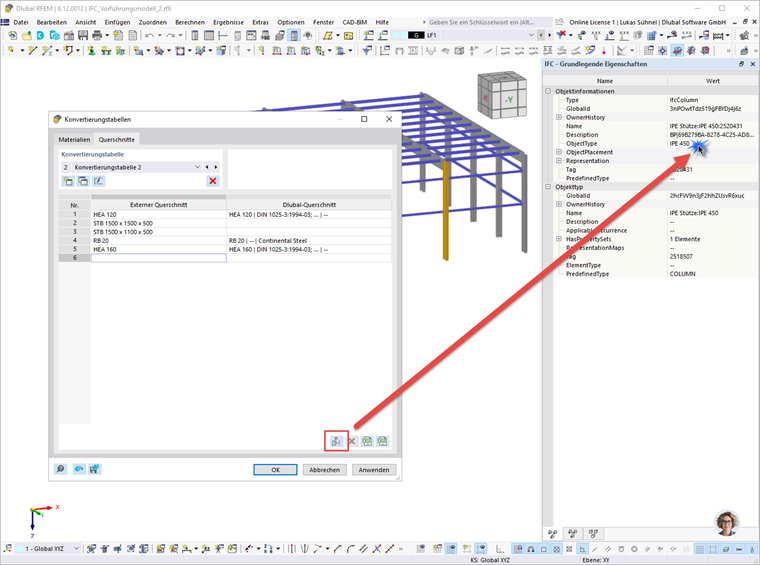Expand the HasPropertySets node
Viewport: 760px width, 565px height.
559,239
